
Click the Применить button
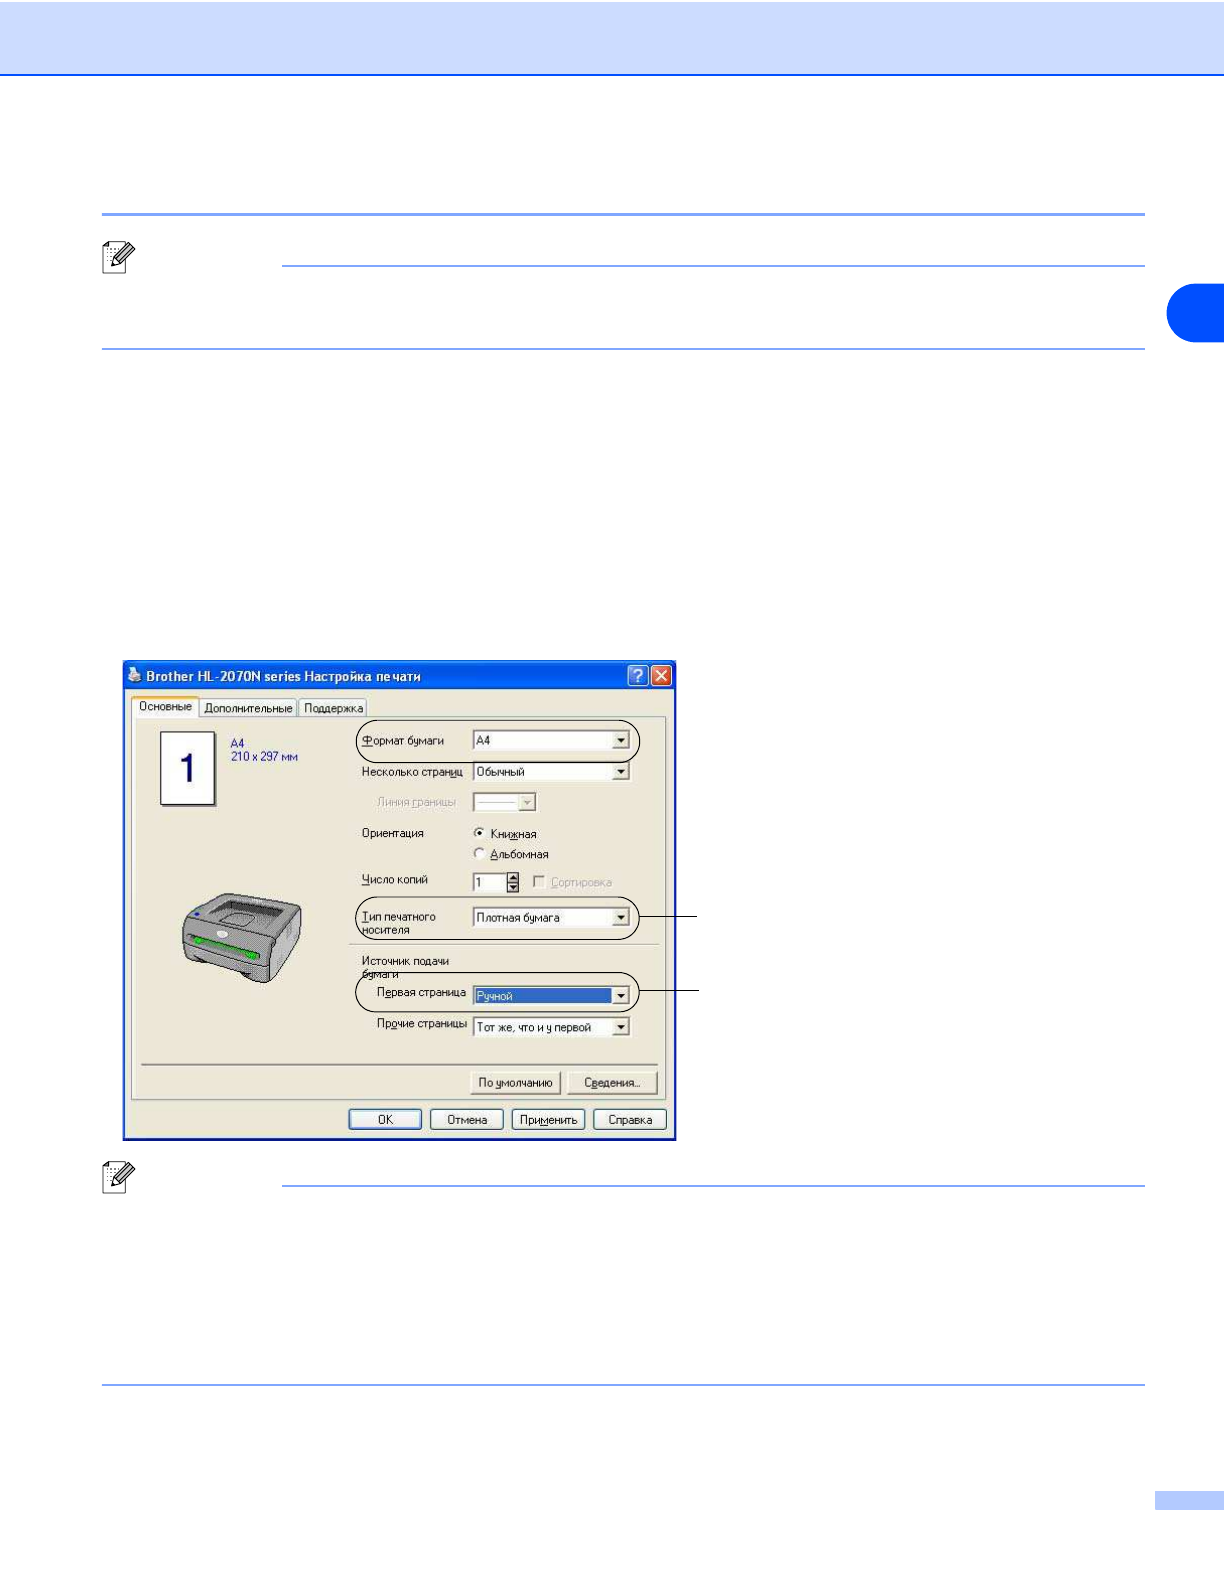pos(548,1120)
